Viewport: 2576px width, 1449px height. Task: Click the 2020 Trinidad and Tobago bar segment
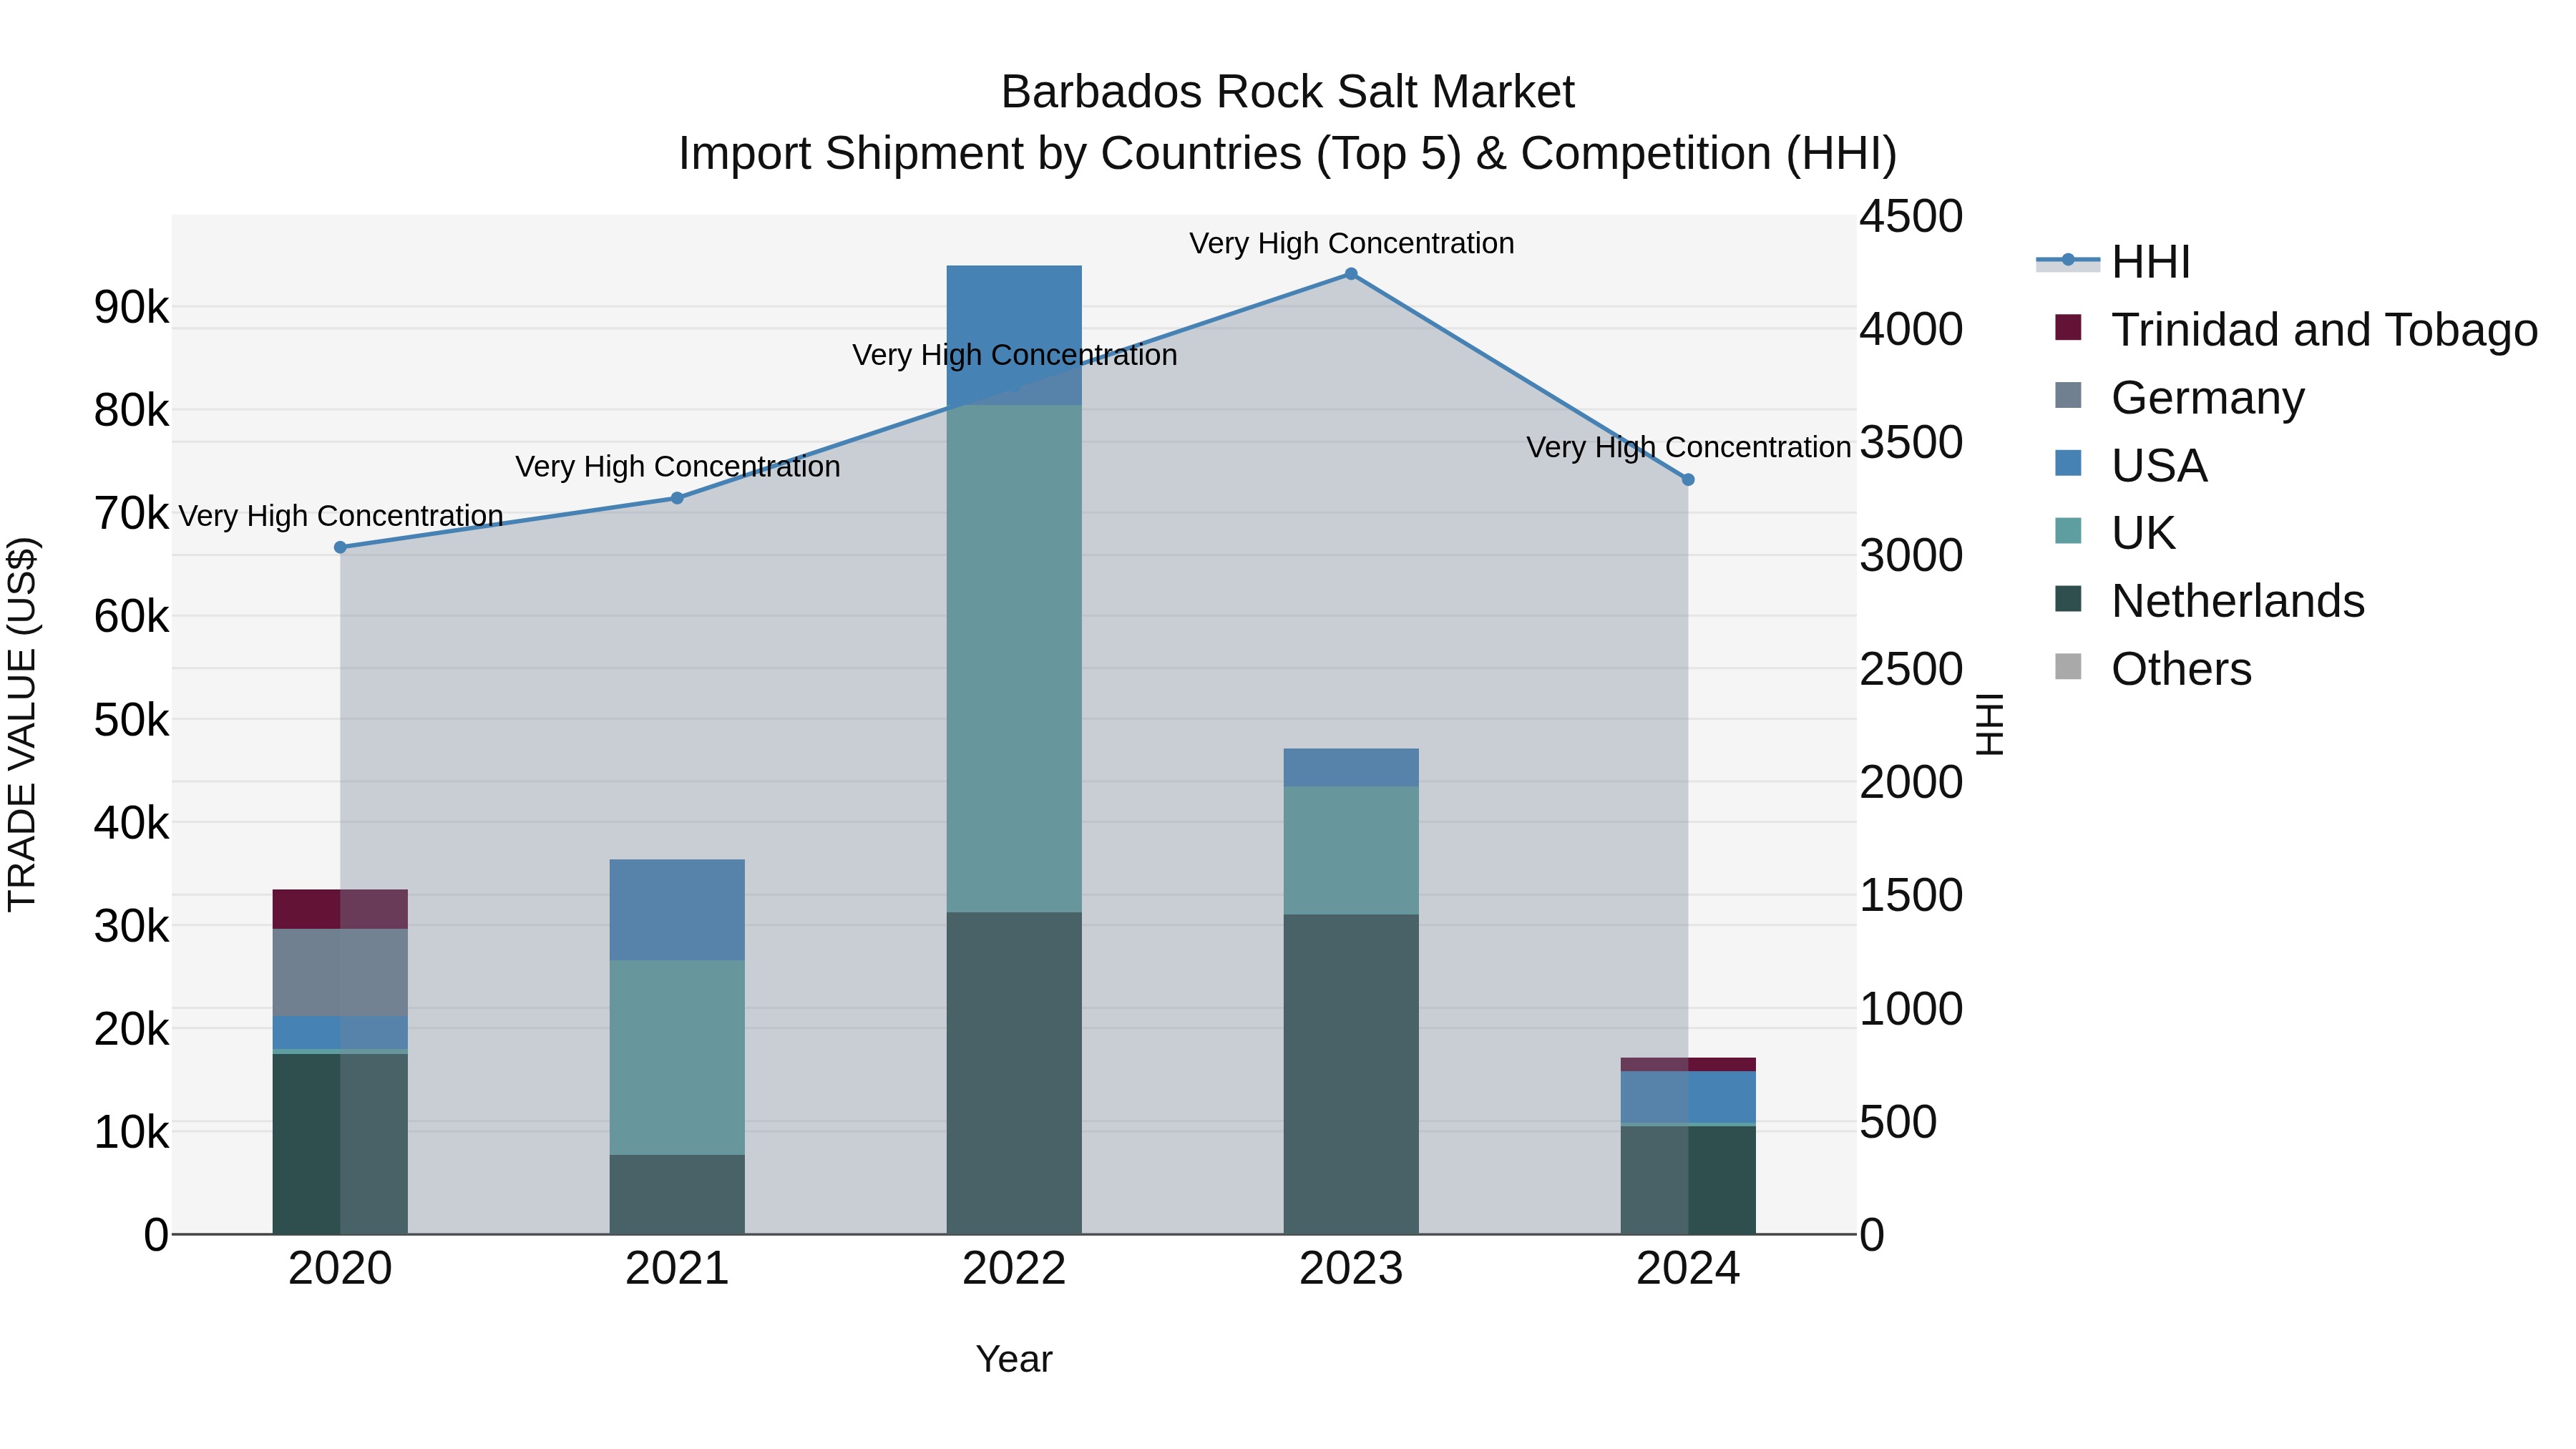pyautogui.click(x=340, y=909)
